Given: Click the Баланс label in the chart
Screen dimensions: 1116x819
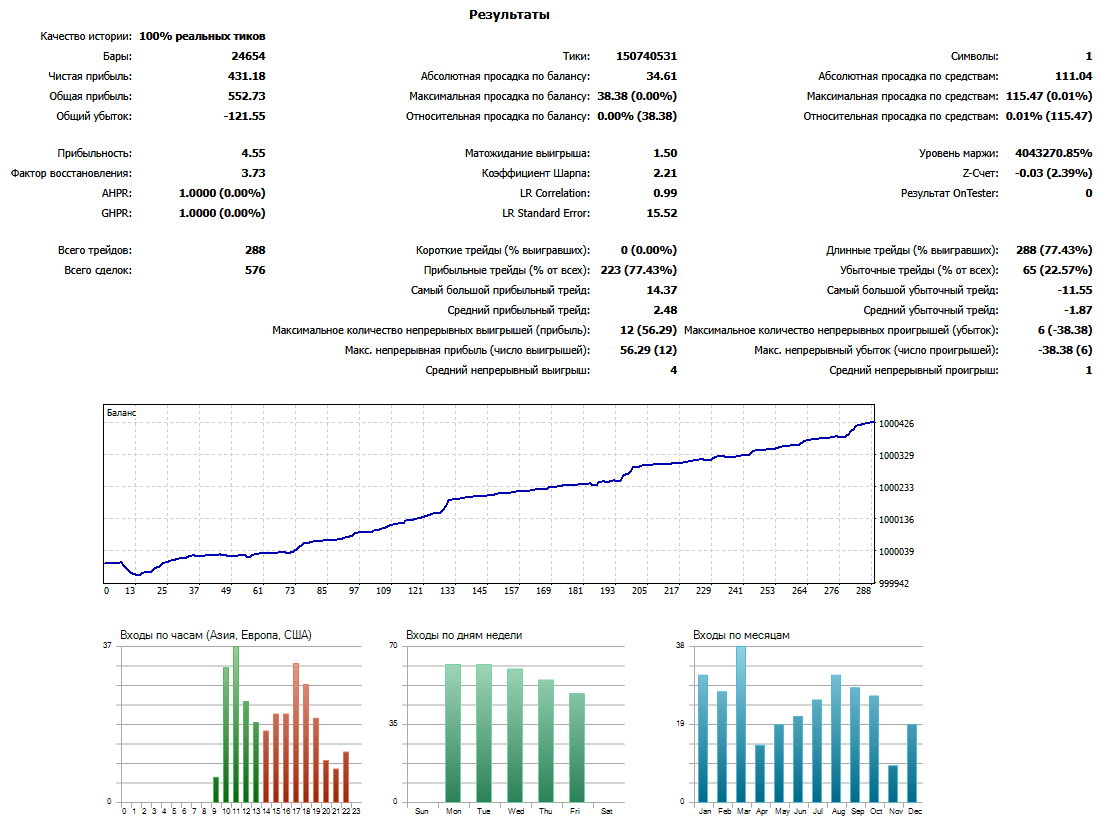Looking at the screenshot, I should click(x=122, y=412).
